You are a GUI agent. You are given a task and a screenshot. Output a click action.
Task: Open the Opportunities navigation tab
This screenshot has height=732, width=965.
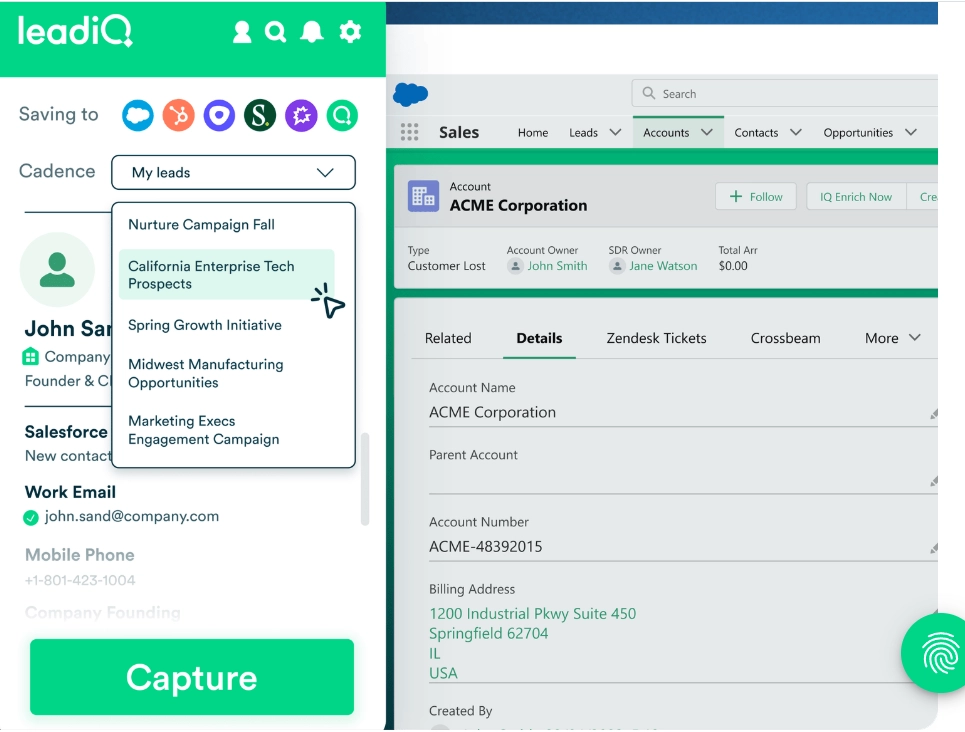(858, 132)
